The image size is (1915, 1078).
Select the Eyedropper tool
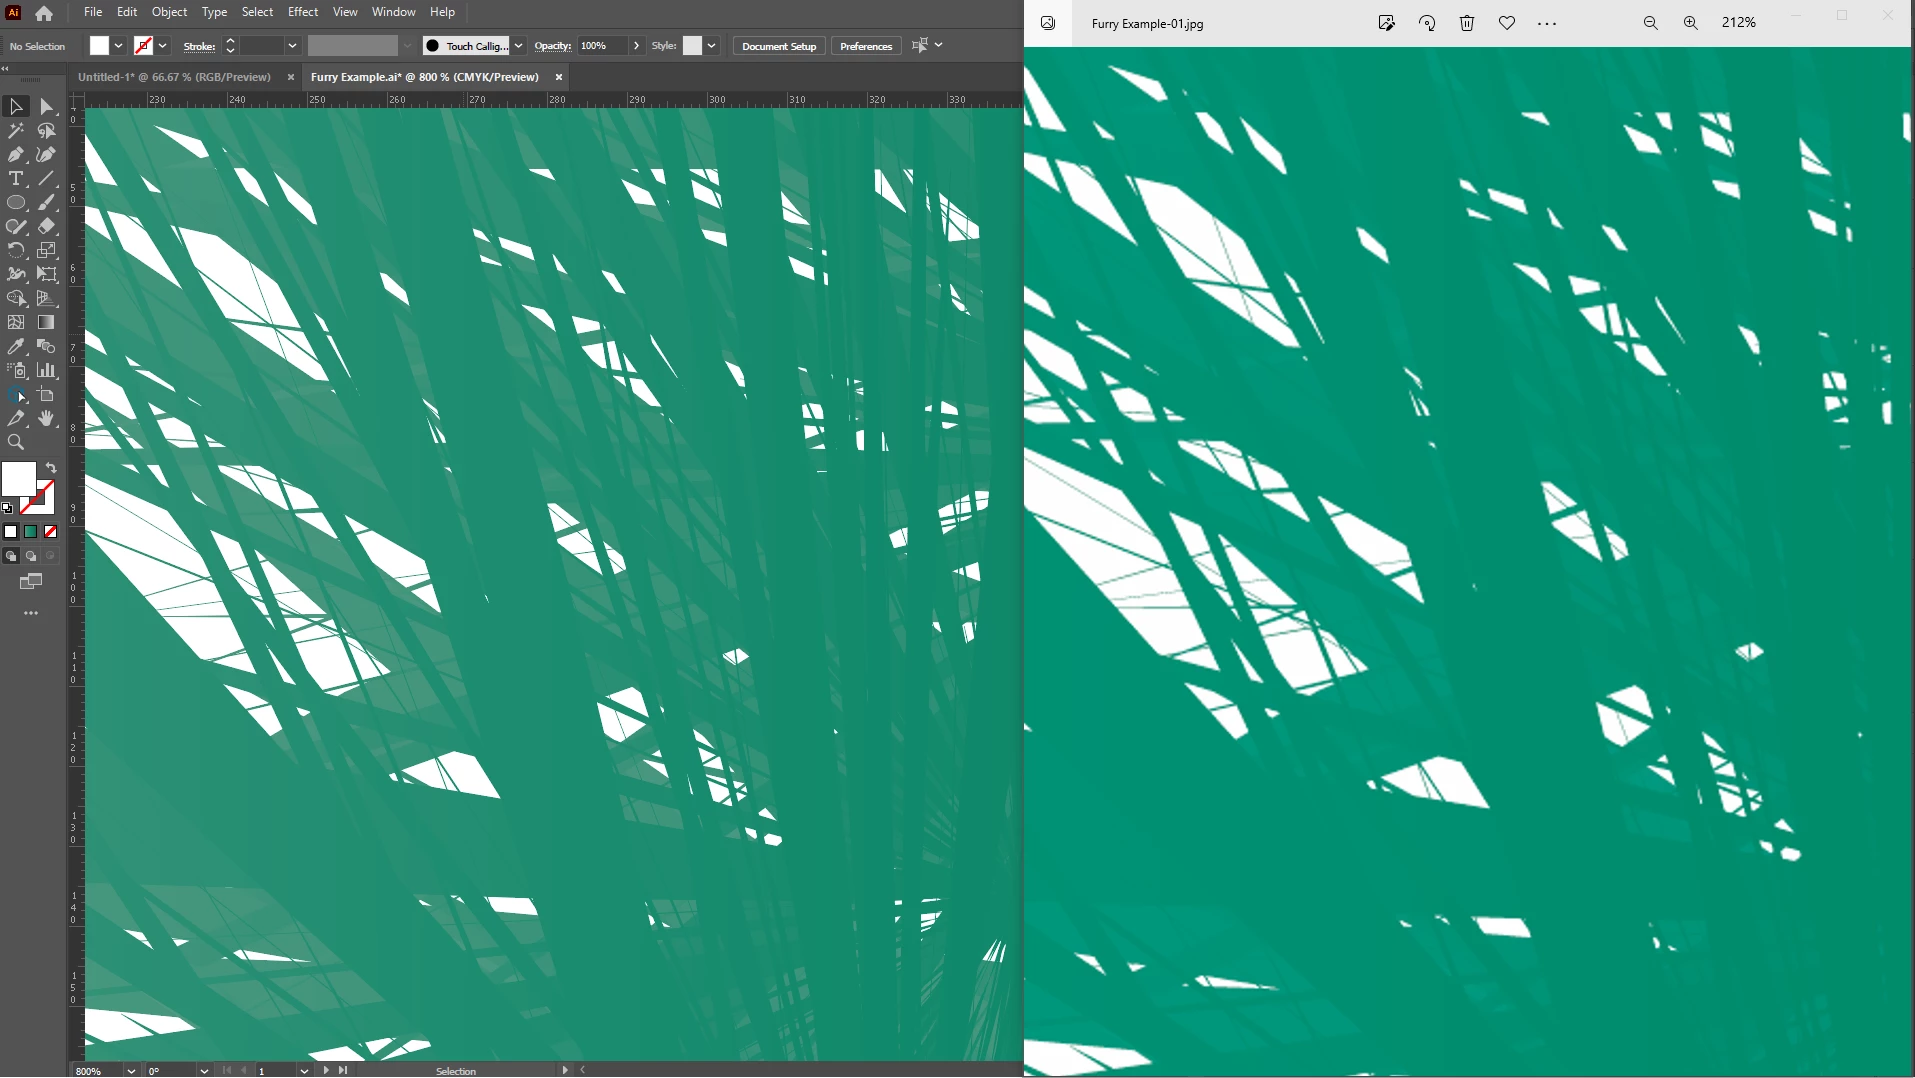pos(16,347)
